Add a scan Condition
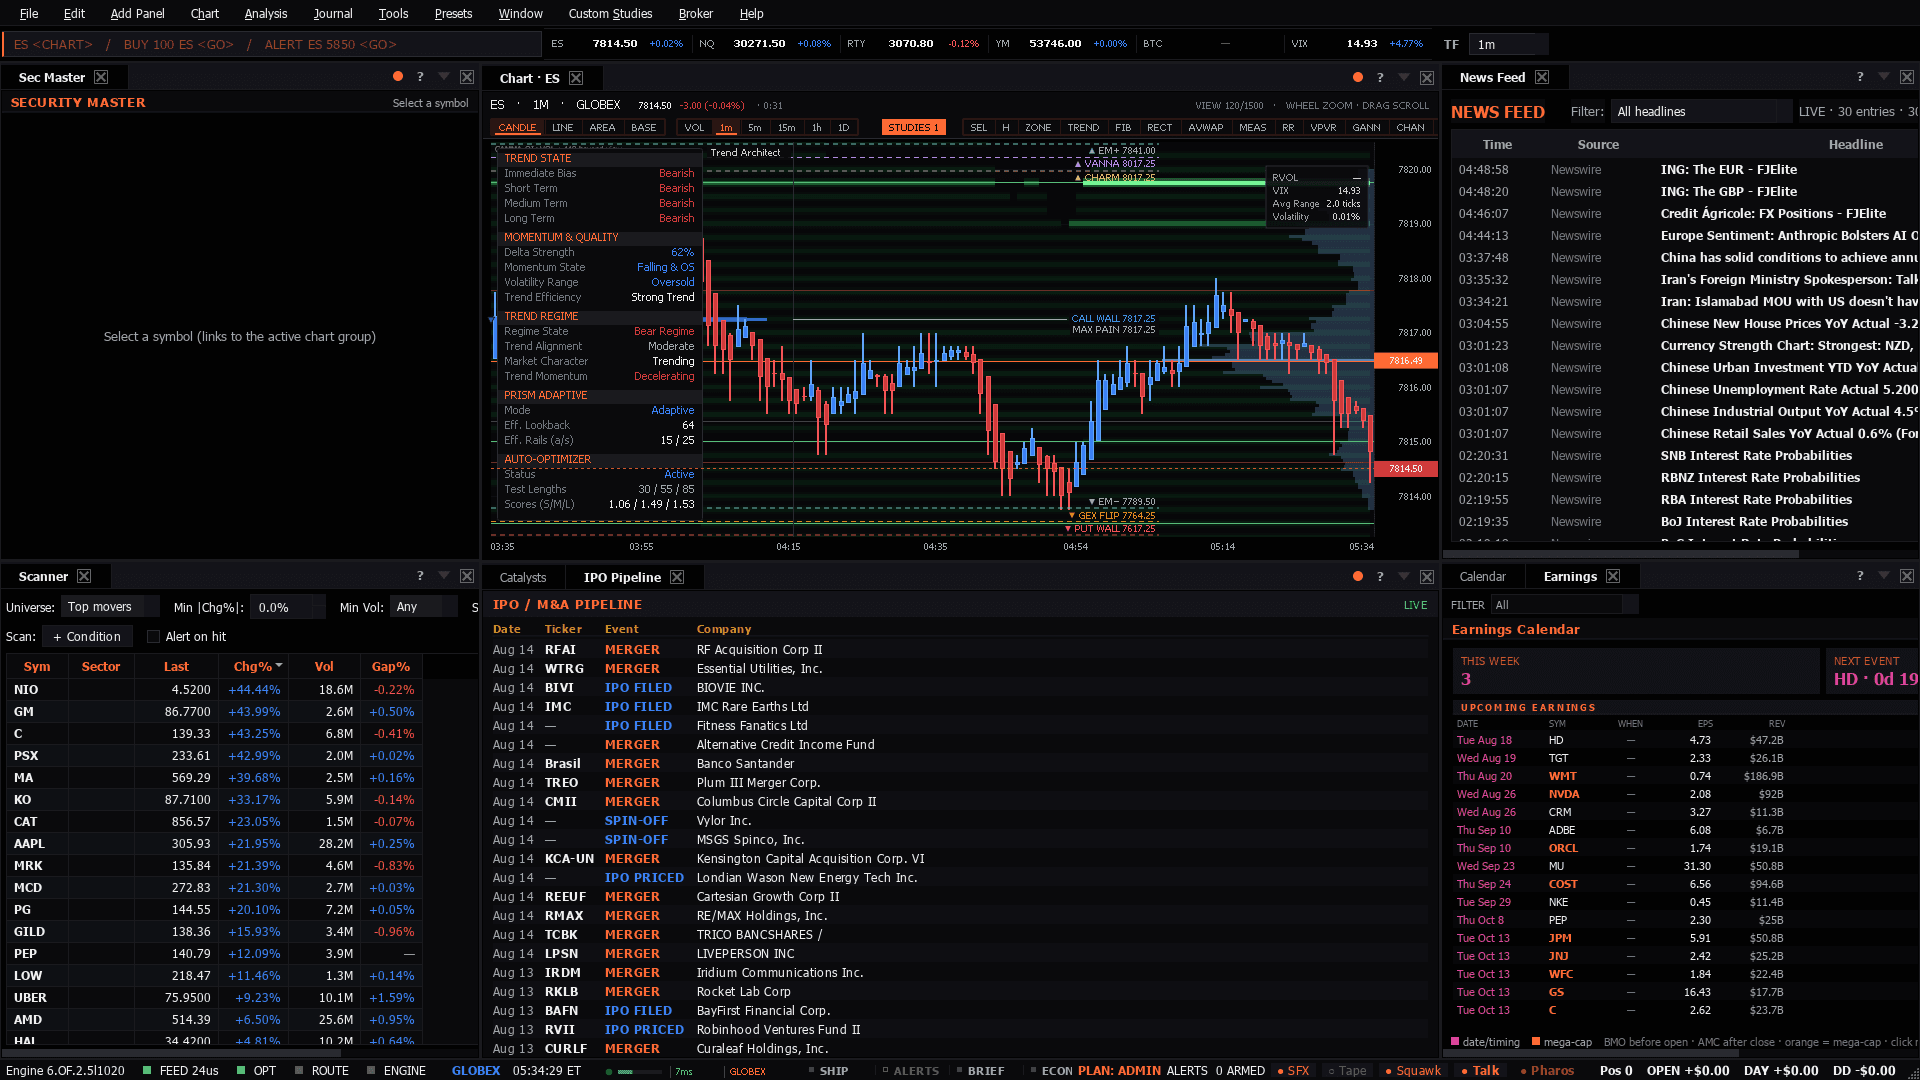 [87, 637]
